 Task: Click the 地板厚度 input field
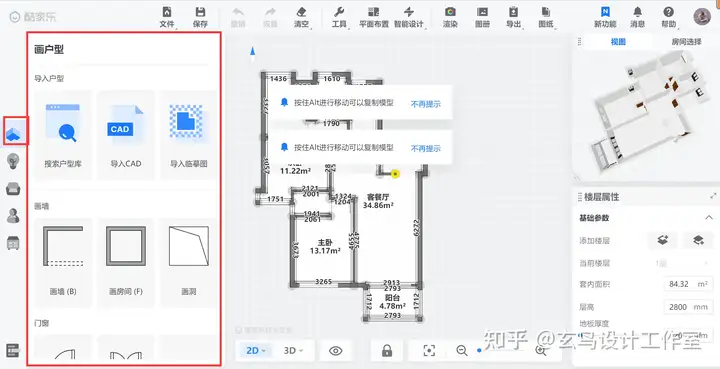[688, 335]
